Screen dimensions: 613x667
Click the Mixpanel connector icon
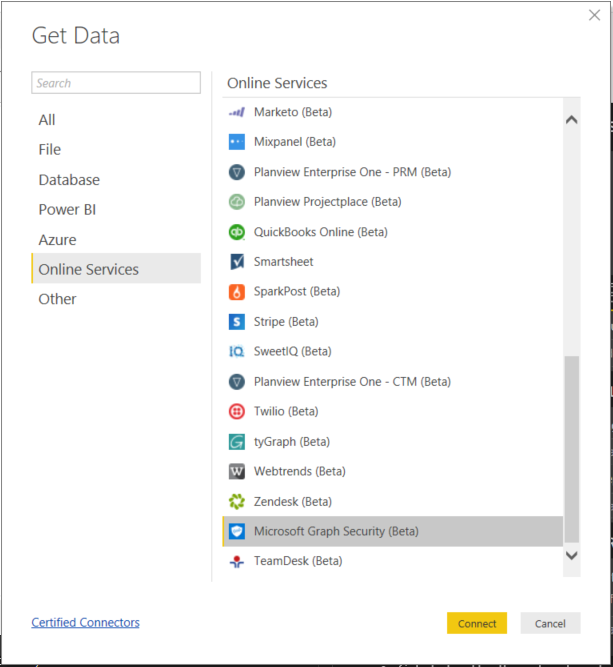pos(237,142)
